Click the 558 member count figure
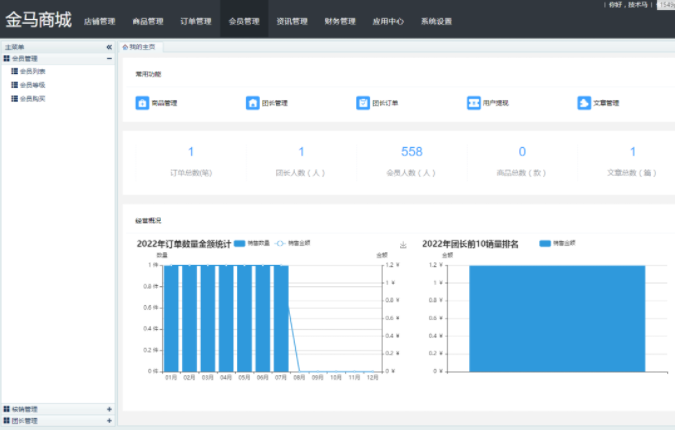675x430 pixels. click(411, 152)
